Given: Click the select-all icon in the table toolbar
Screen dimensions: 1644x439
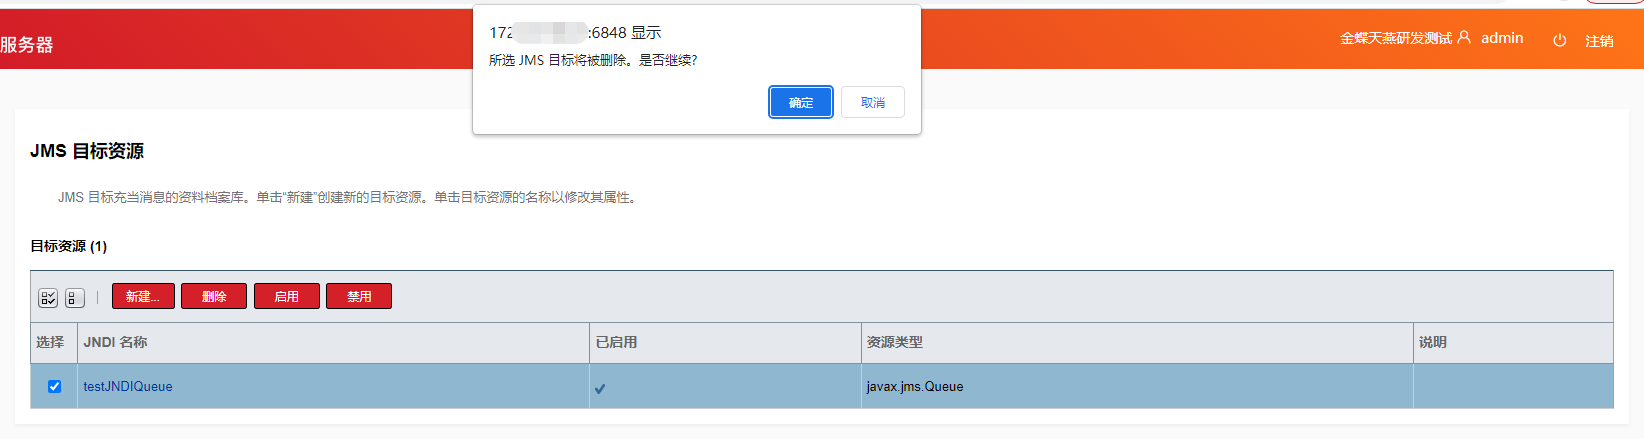Looking at the screenshot, I should pos(48,298).
